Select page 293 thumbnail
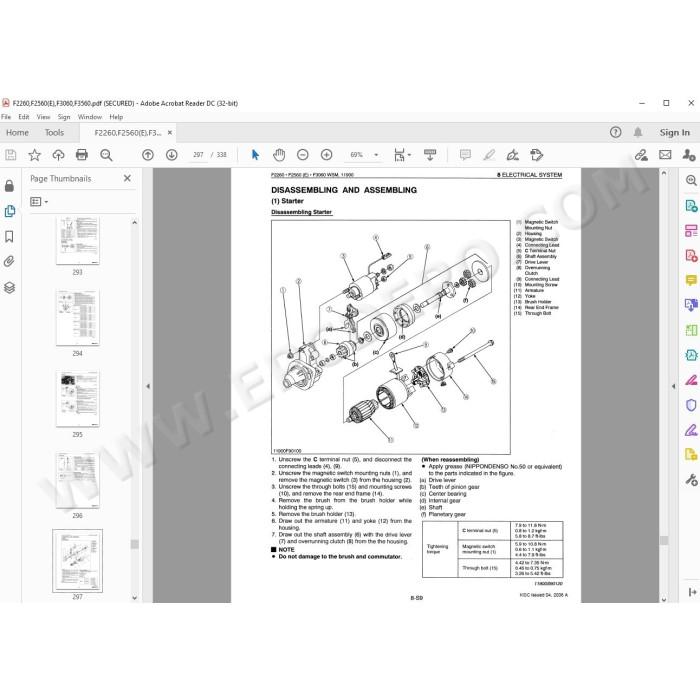This screenshot has width=700, height=700. [x=78, y=241]
